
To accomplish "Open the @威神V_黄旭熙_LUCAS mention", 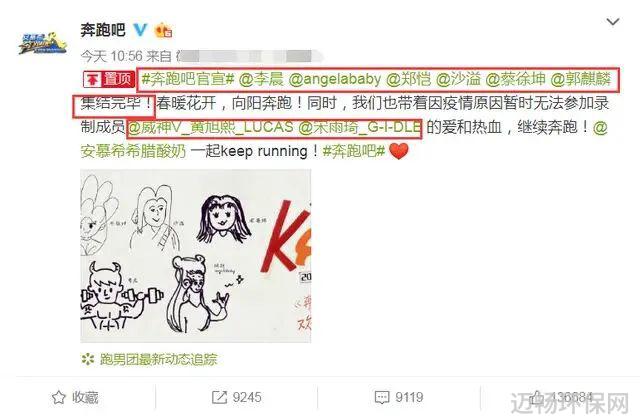I will tap(211, 127).
